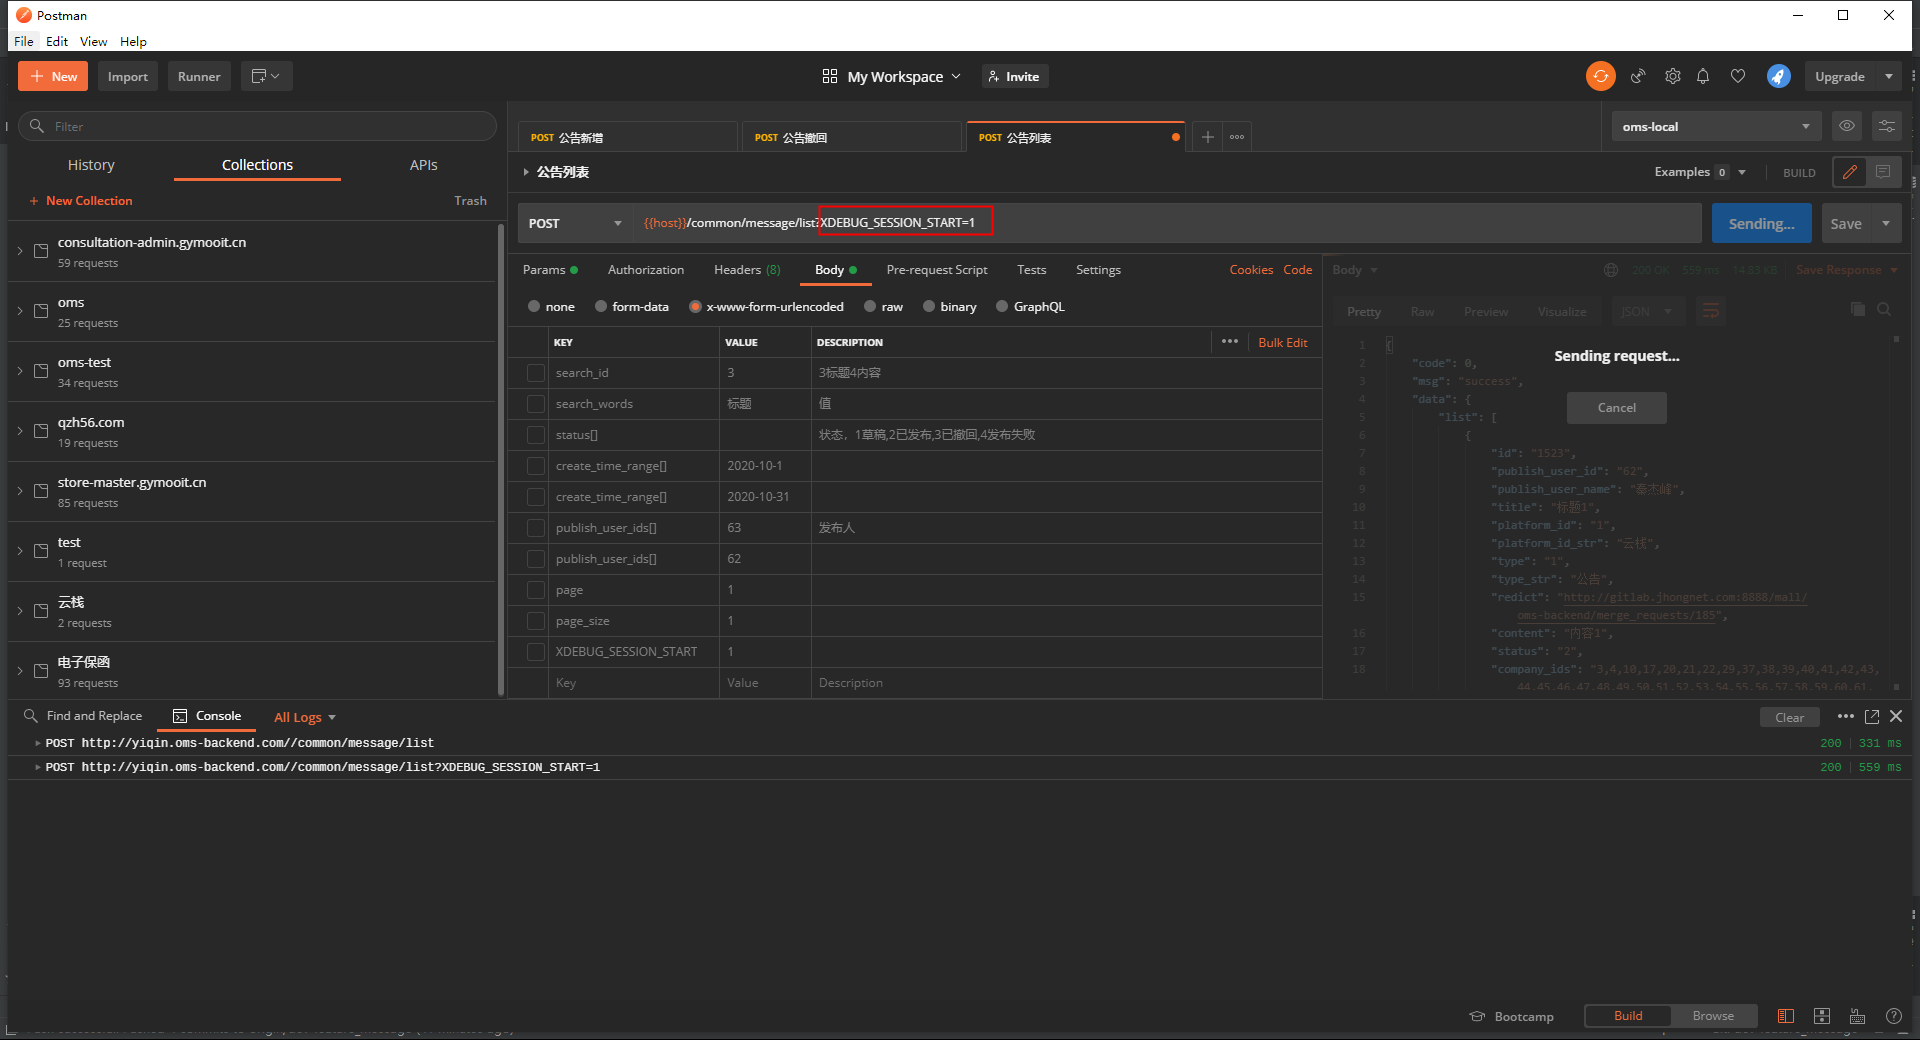The image size is (1920, 1040).
Task: Open the new window icon beside Runner
Action: coord(266,76)
